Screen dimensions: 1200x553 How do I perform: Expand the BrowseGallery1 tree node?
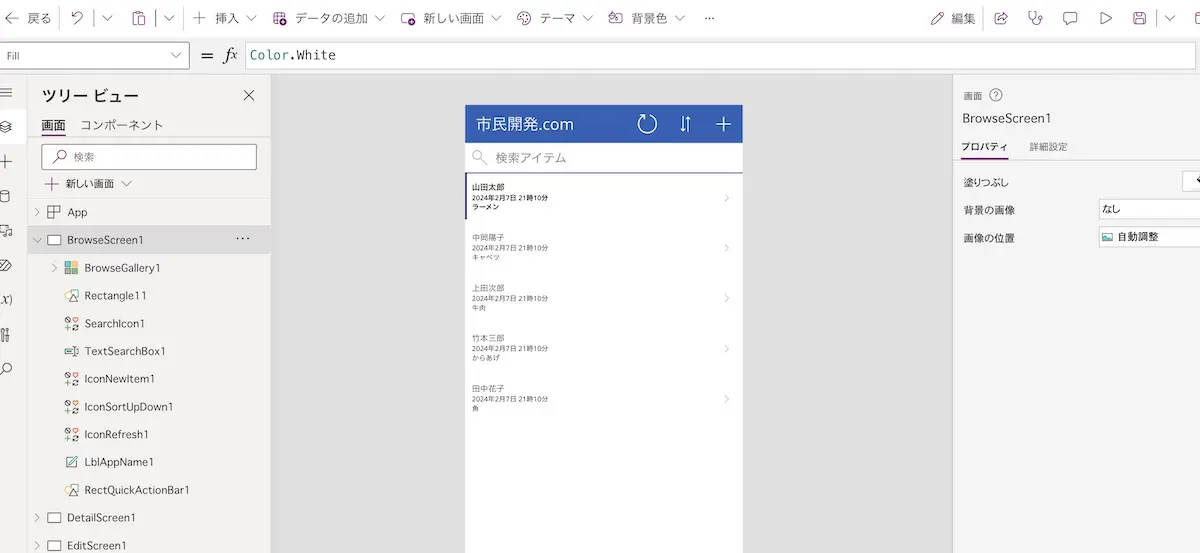[x=54, y=268]
